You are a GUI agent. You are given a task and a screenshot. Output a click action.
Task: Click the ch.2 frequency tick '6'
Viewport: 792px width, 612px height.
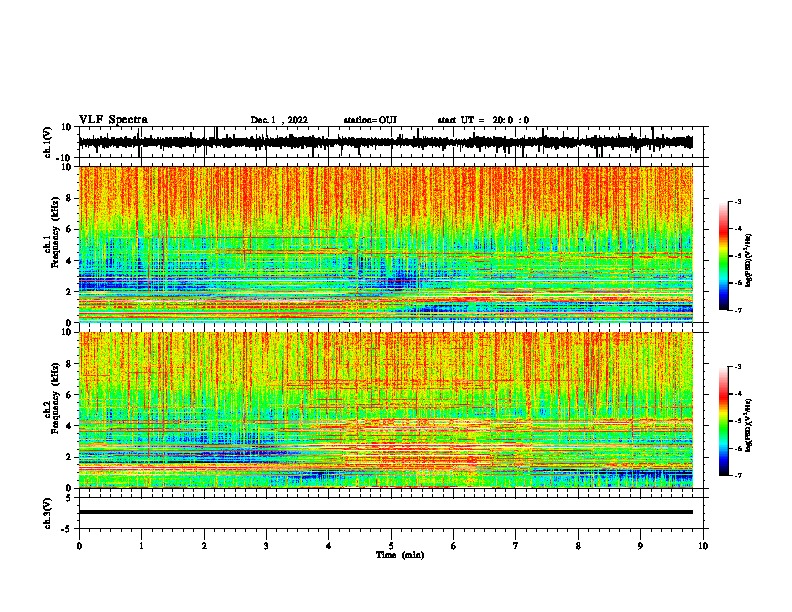69,394
